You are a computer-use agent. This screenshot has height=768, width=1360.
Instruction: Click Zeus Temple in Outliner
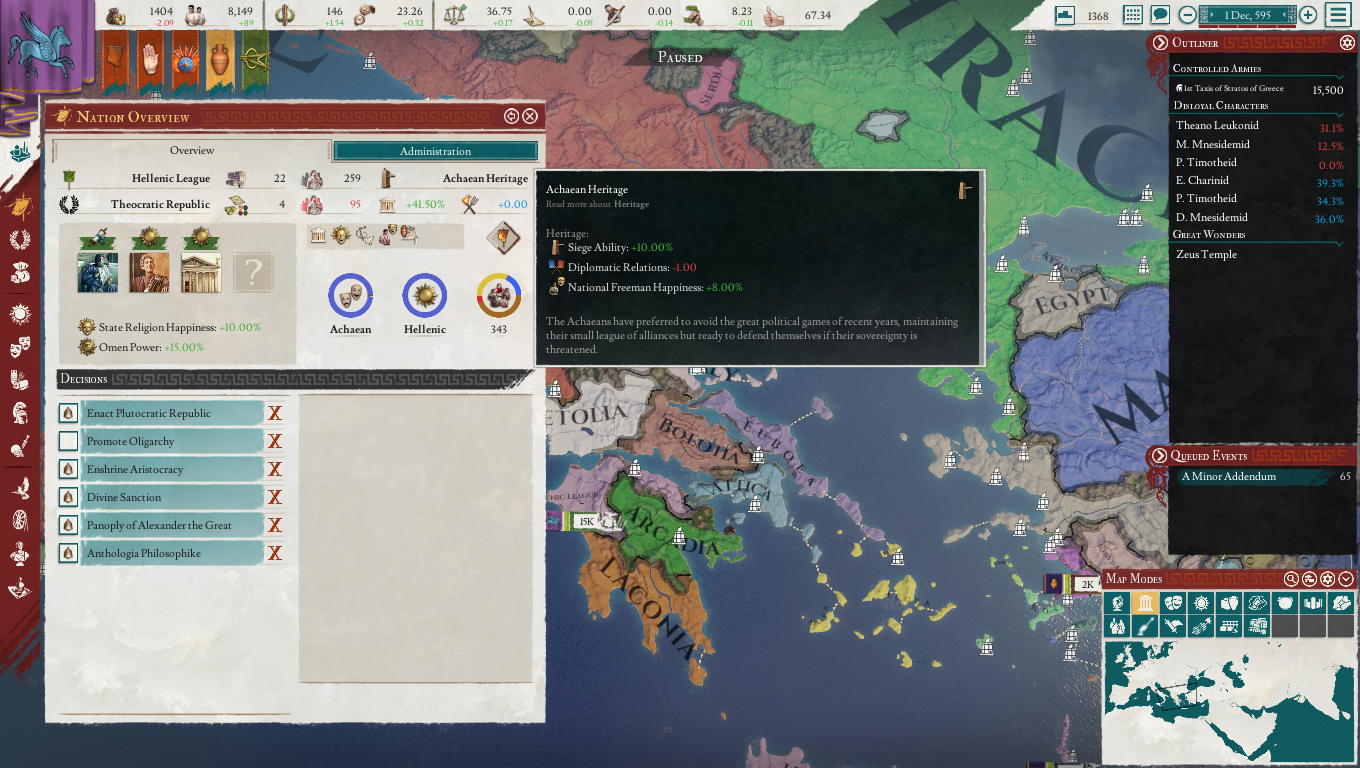1206,254
